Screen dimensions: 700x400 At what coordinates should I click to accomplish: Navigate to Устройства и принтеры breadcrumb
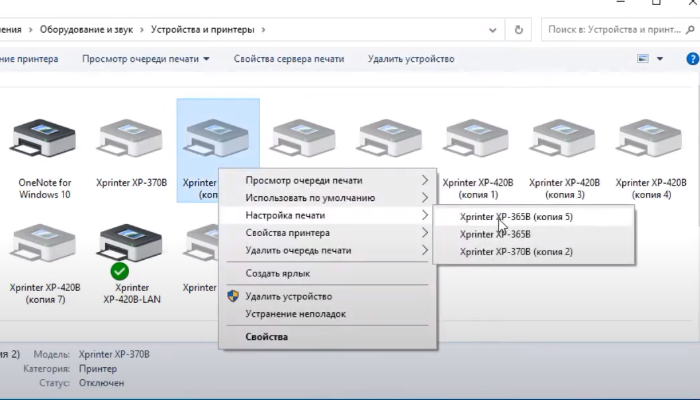click(x=202, y=30)
